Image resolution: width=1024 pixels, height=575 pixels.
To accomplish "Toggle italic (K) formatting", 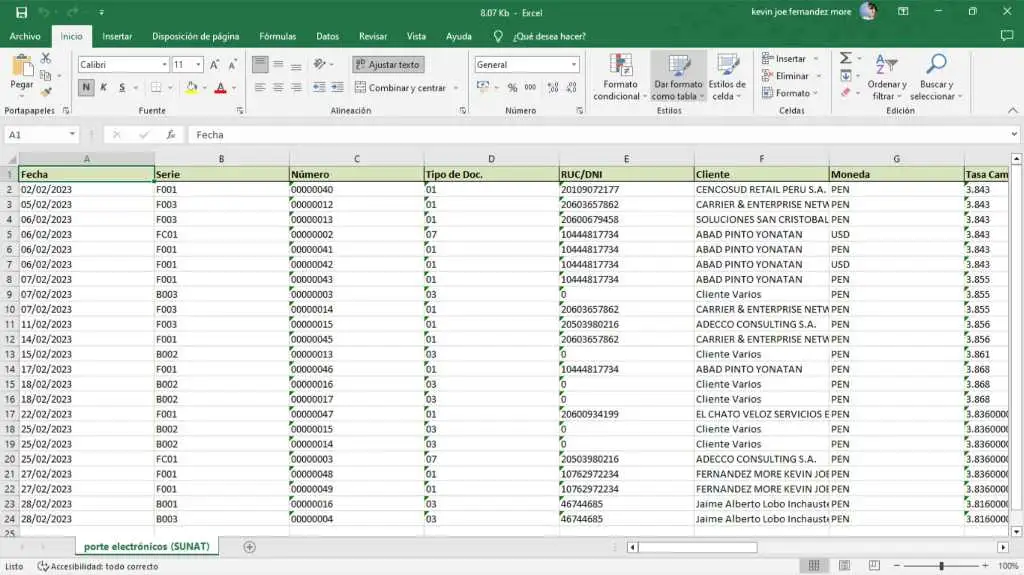I will (103, 88).
